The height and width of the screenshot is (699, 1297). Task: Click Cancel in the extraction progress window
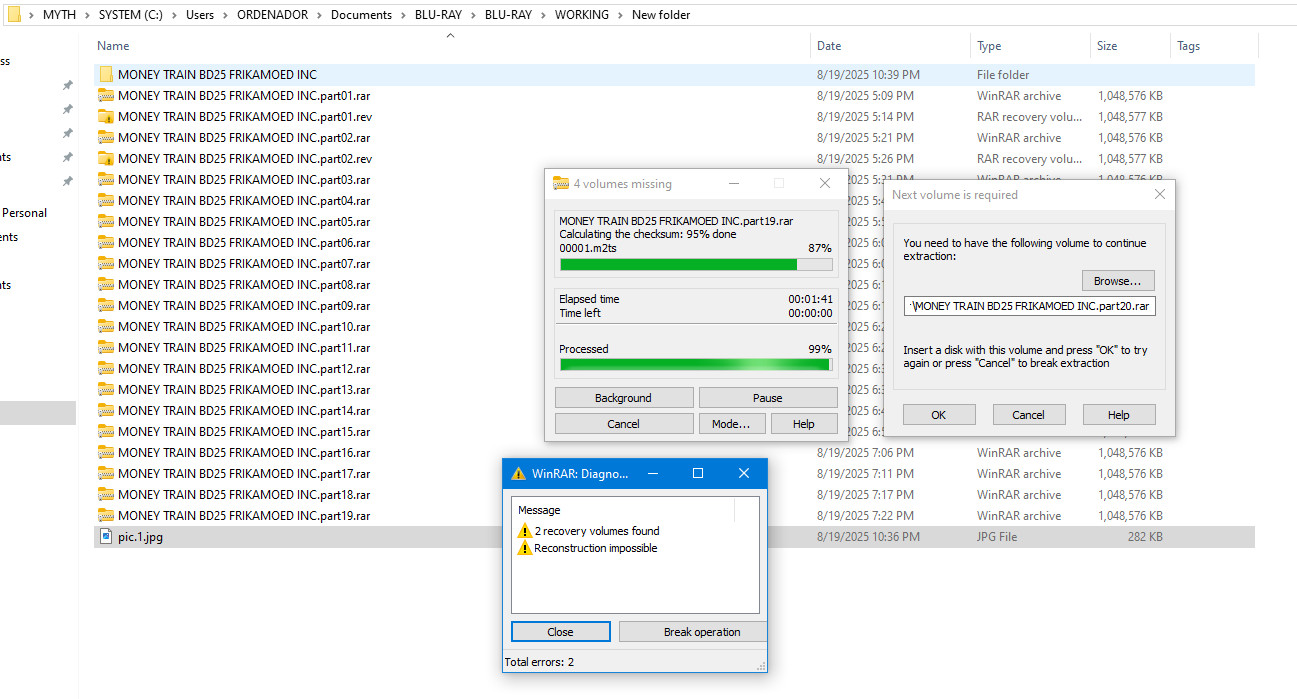pos(623,424)
